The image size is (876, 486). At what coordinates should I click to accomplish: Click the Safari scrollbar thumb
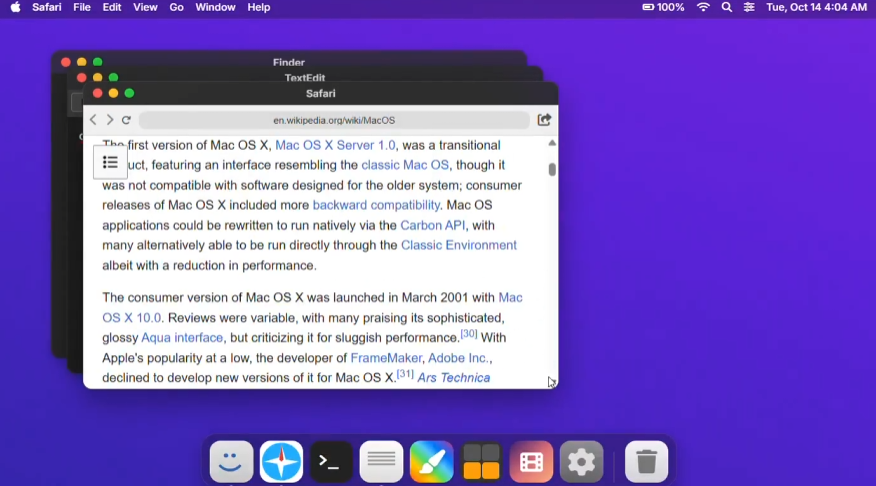click(x=552, y=169)
